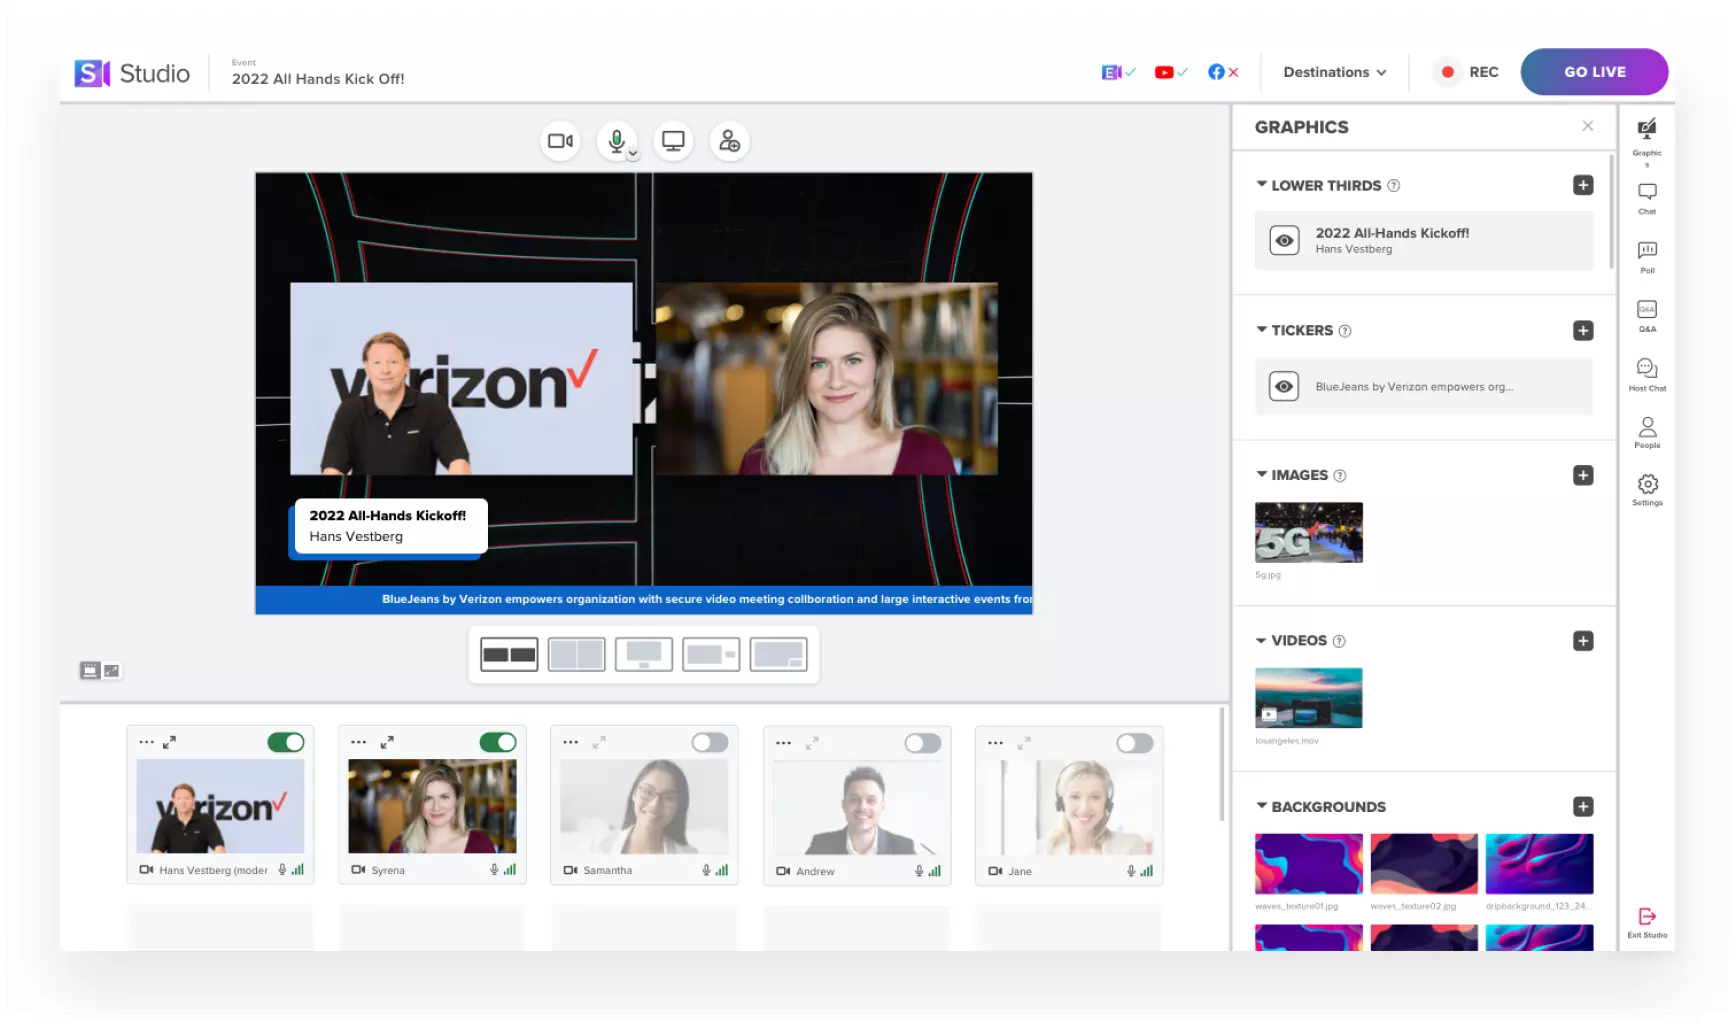Collapse the Lower Thirds section
Image resolution: width=1736 pixels, height=1021 pixels.
click(1262, 184)
